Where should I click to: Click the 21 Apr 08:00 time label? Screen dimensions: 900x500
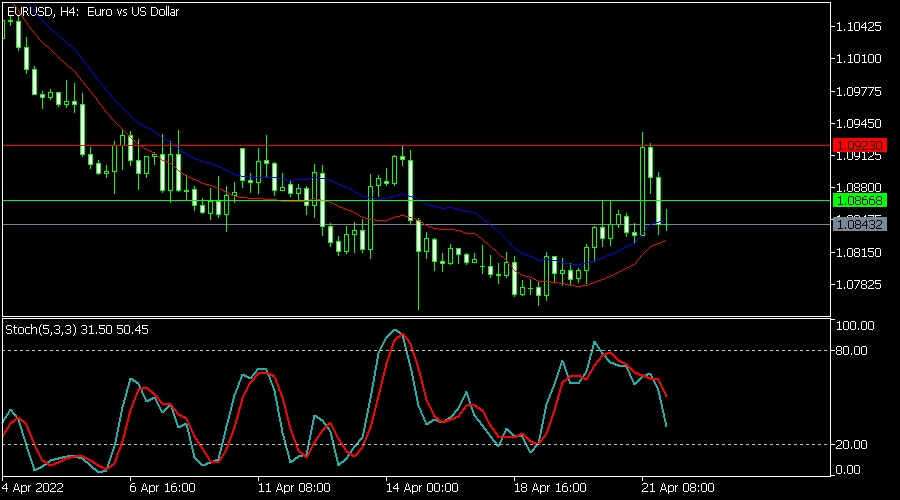[x=678, y=488]
